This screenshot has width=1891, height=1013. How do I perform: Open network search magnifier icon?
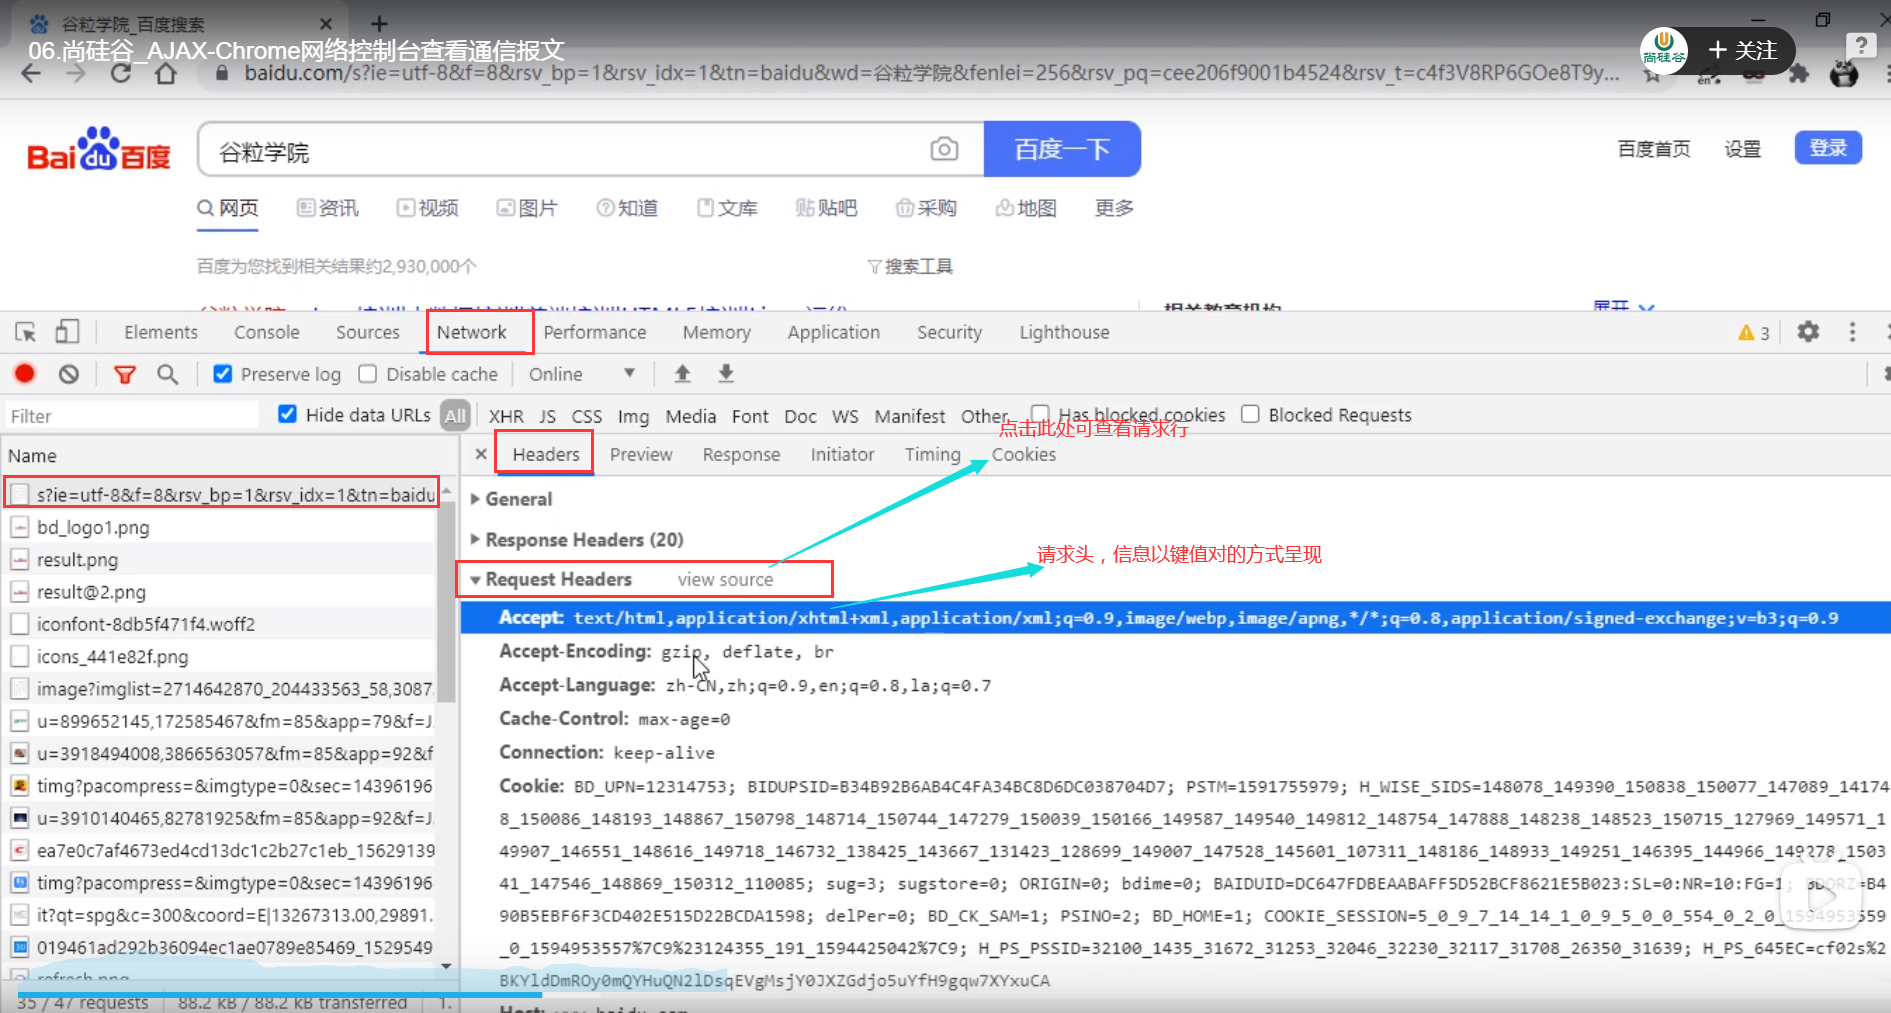tap(168, 374)
